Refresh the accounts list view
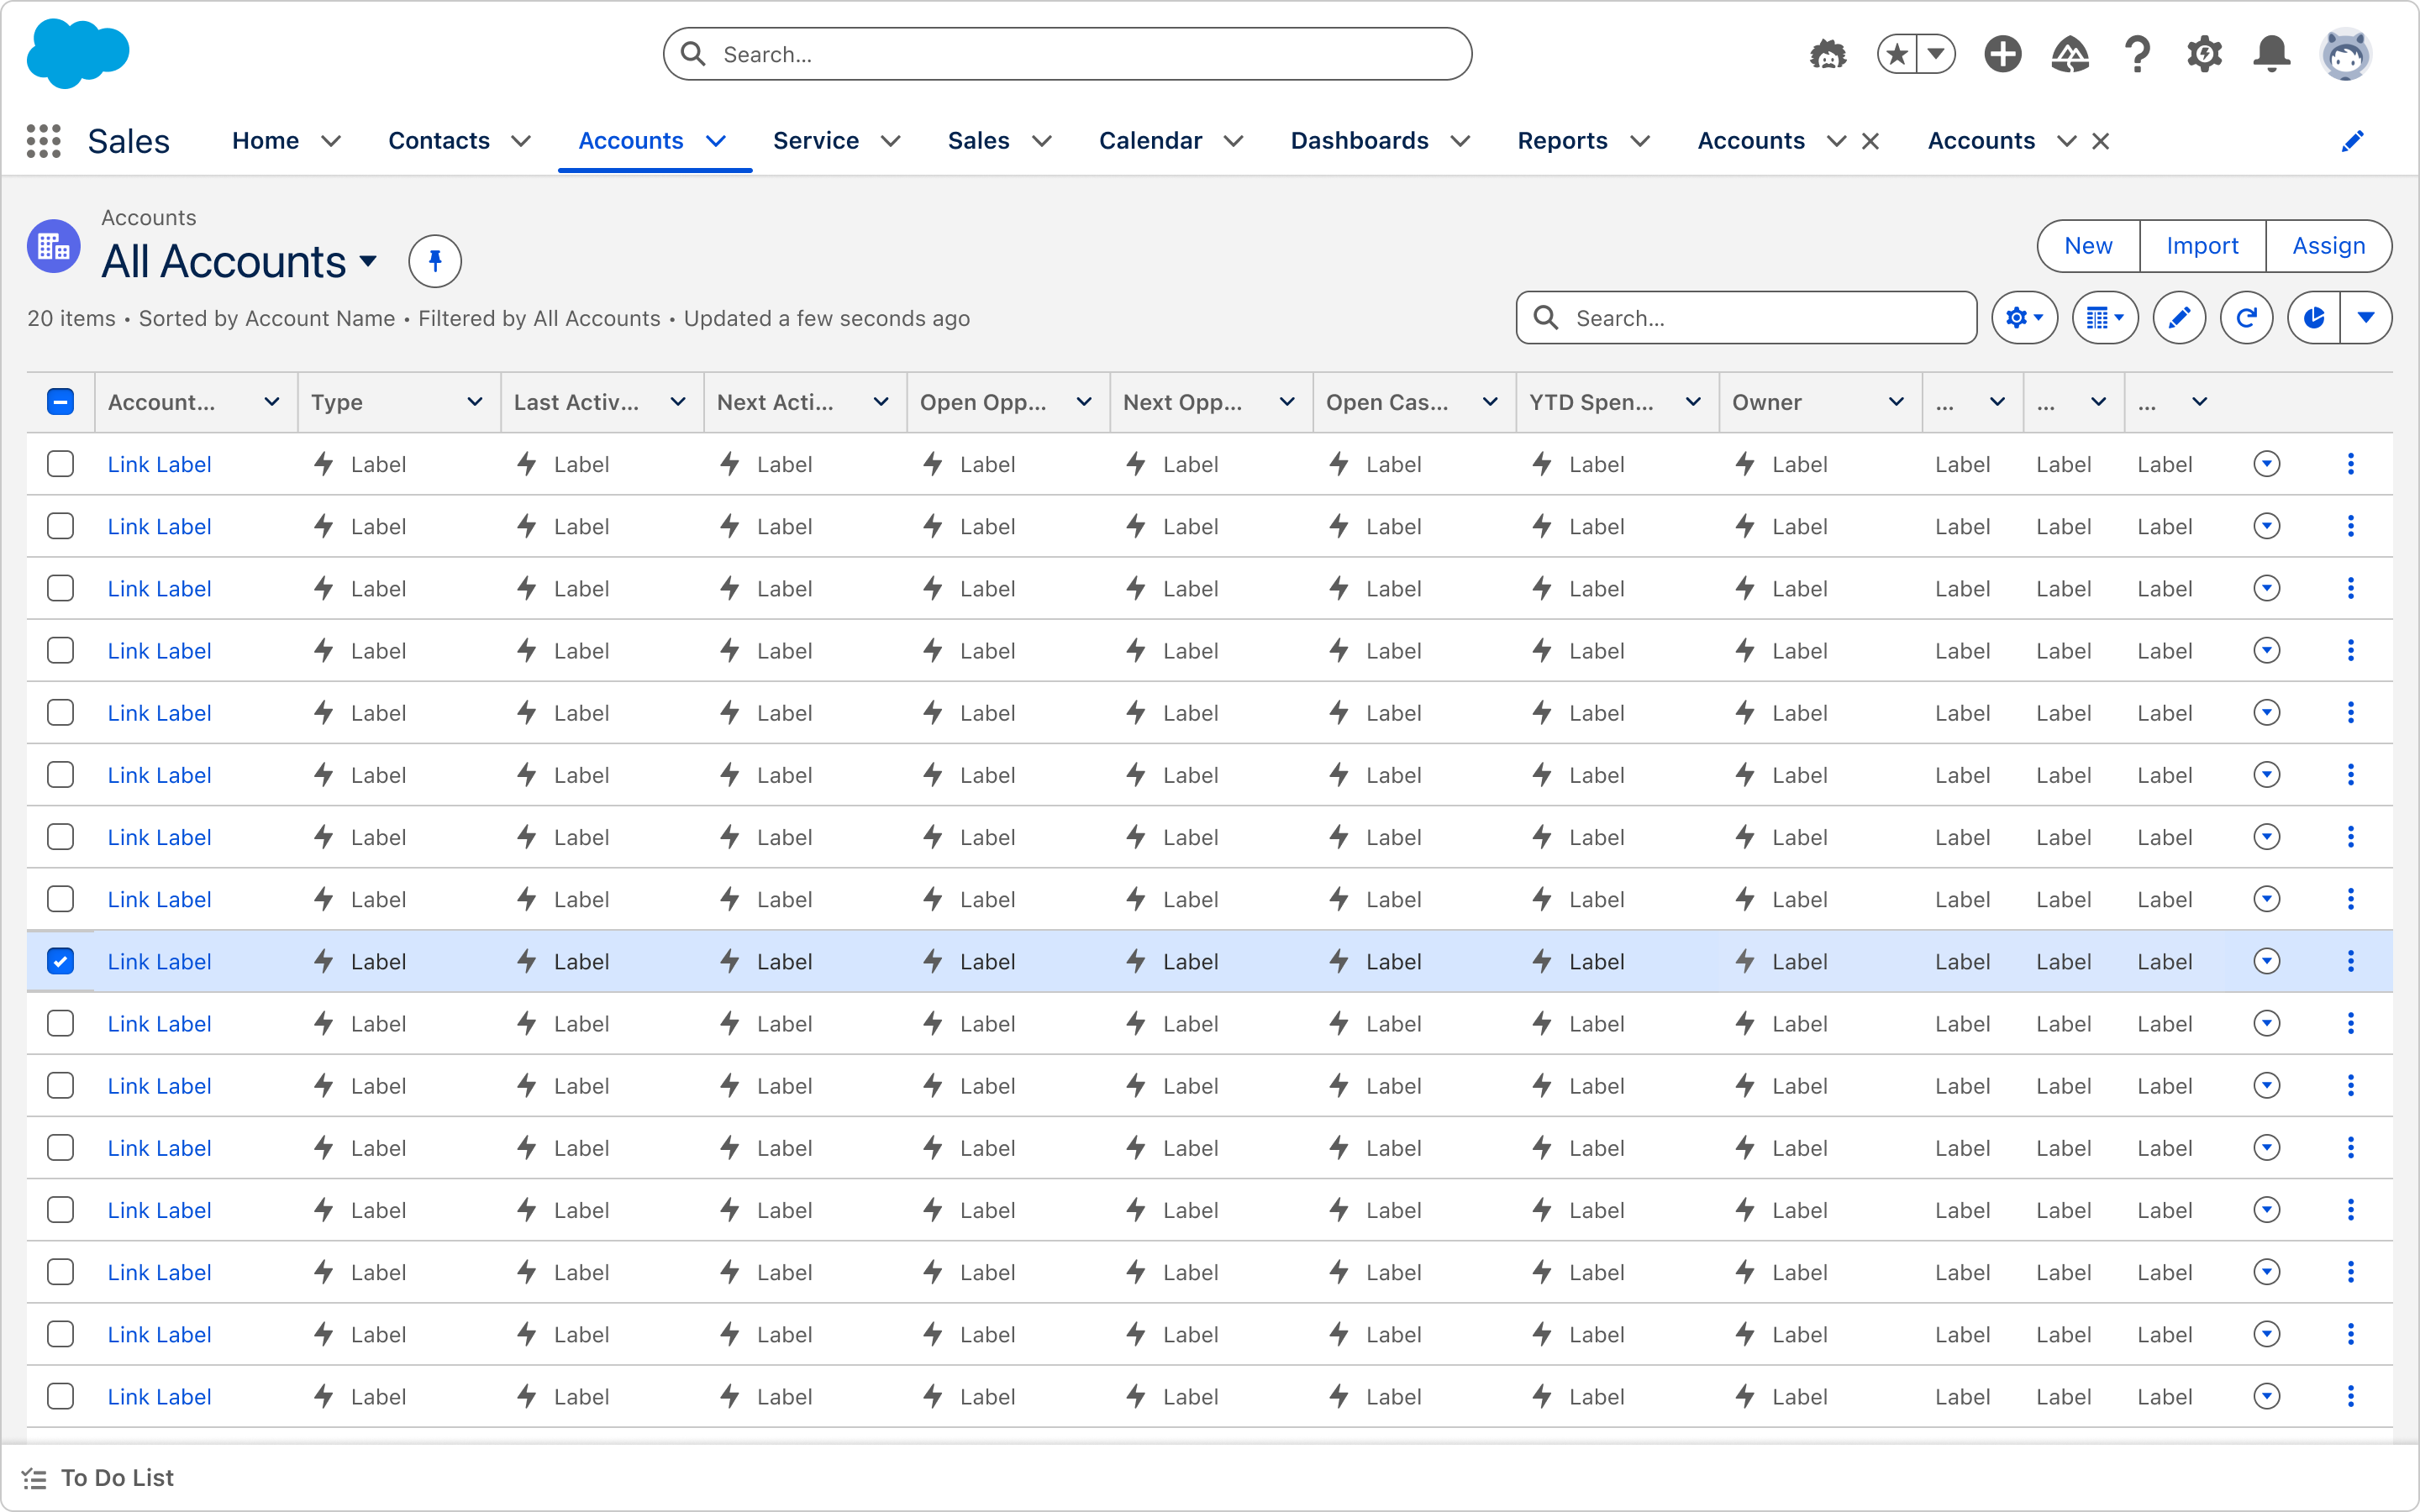 (x=2246, y=318)
